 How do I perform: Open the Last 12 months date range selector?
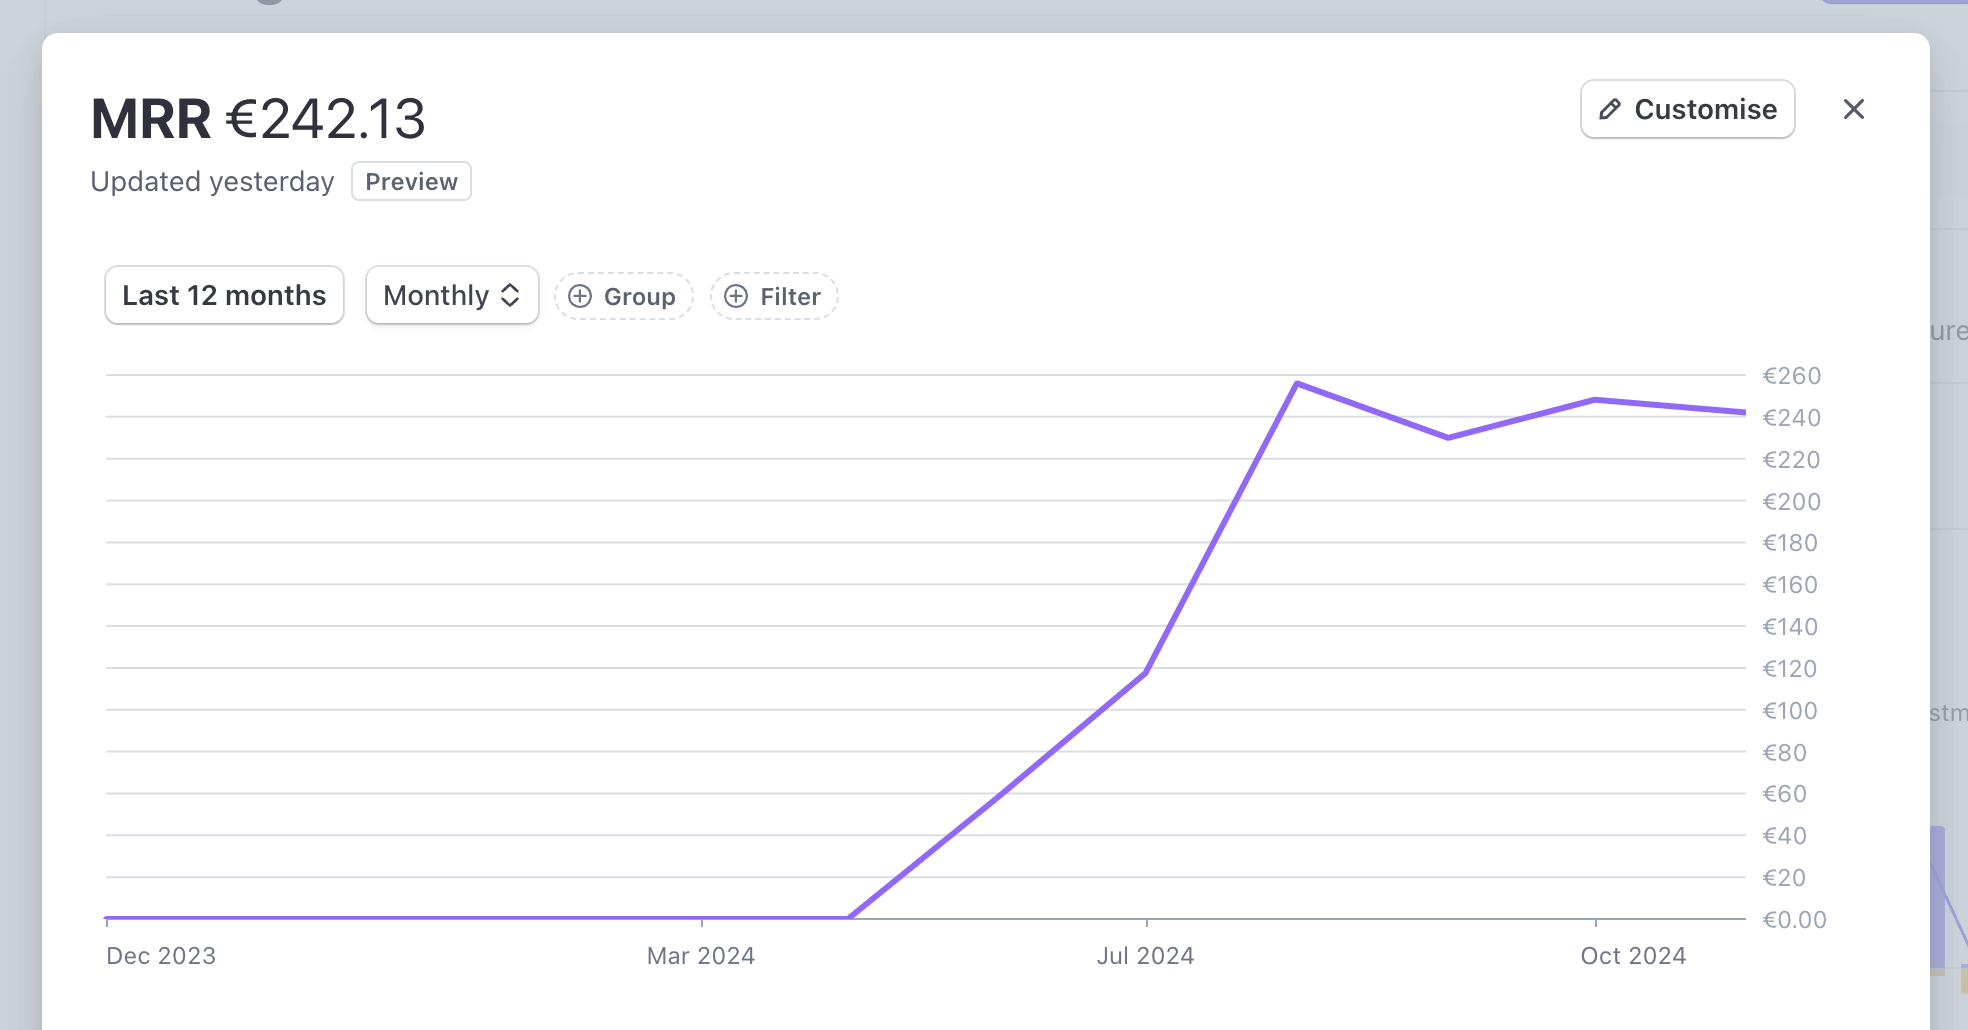(224, 294)
